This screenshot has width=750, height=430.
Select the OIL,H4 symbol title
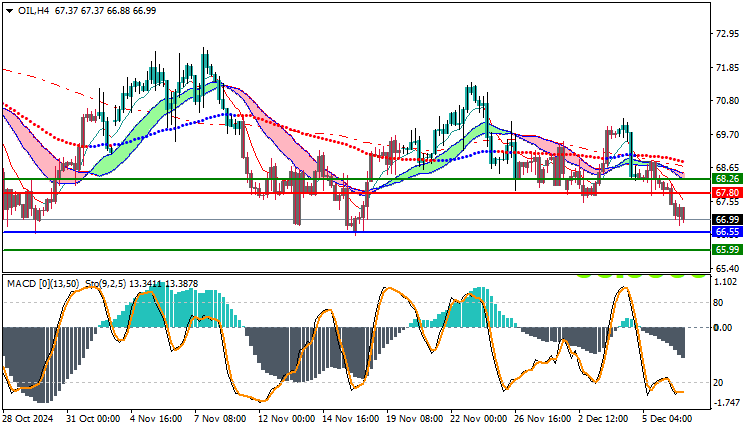[x=33, y=11]
